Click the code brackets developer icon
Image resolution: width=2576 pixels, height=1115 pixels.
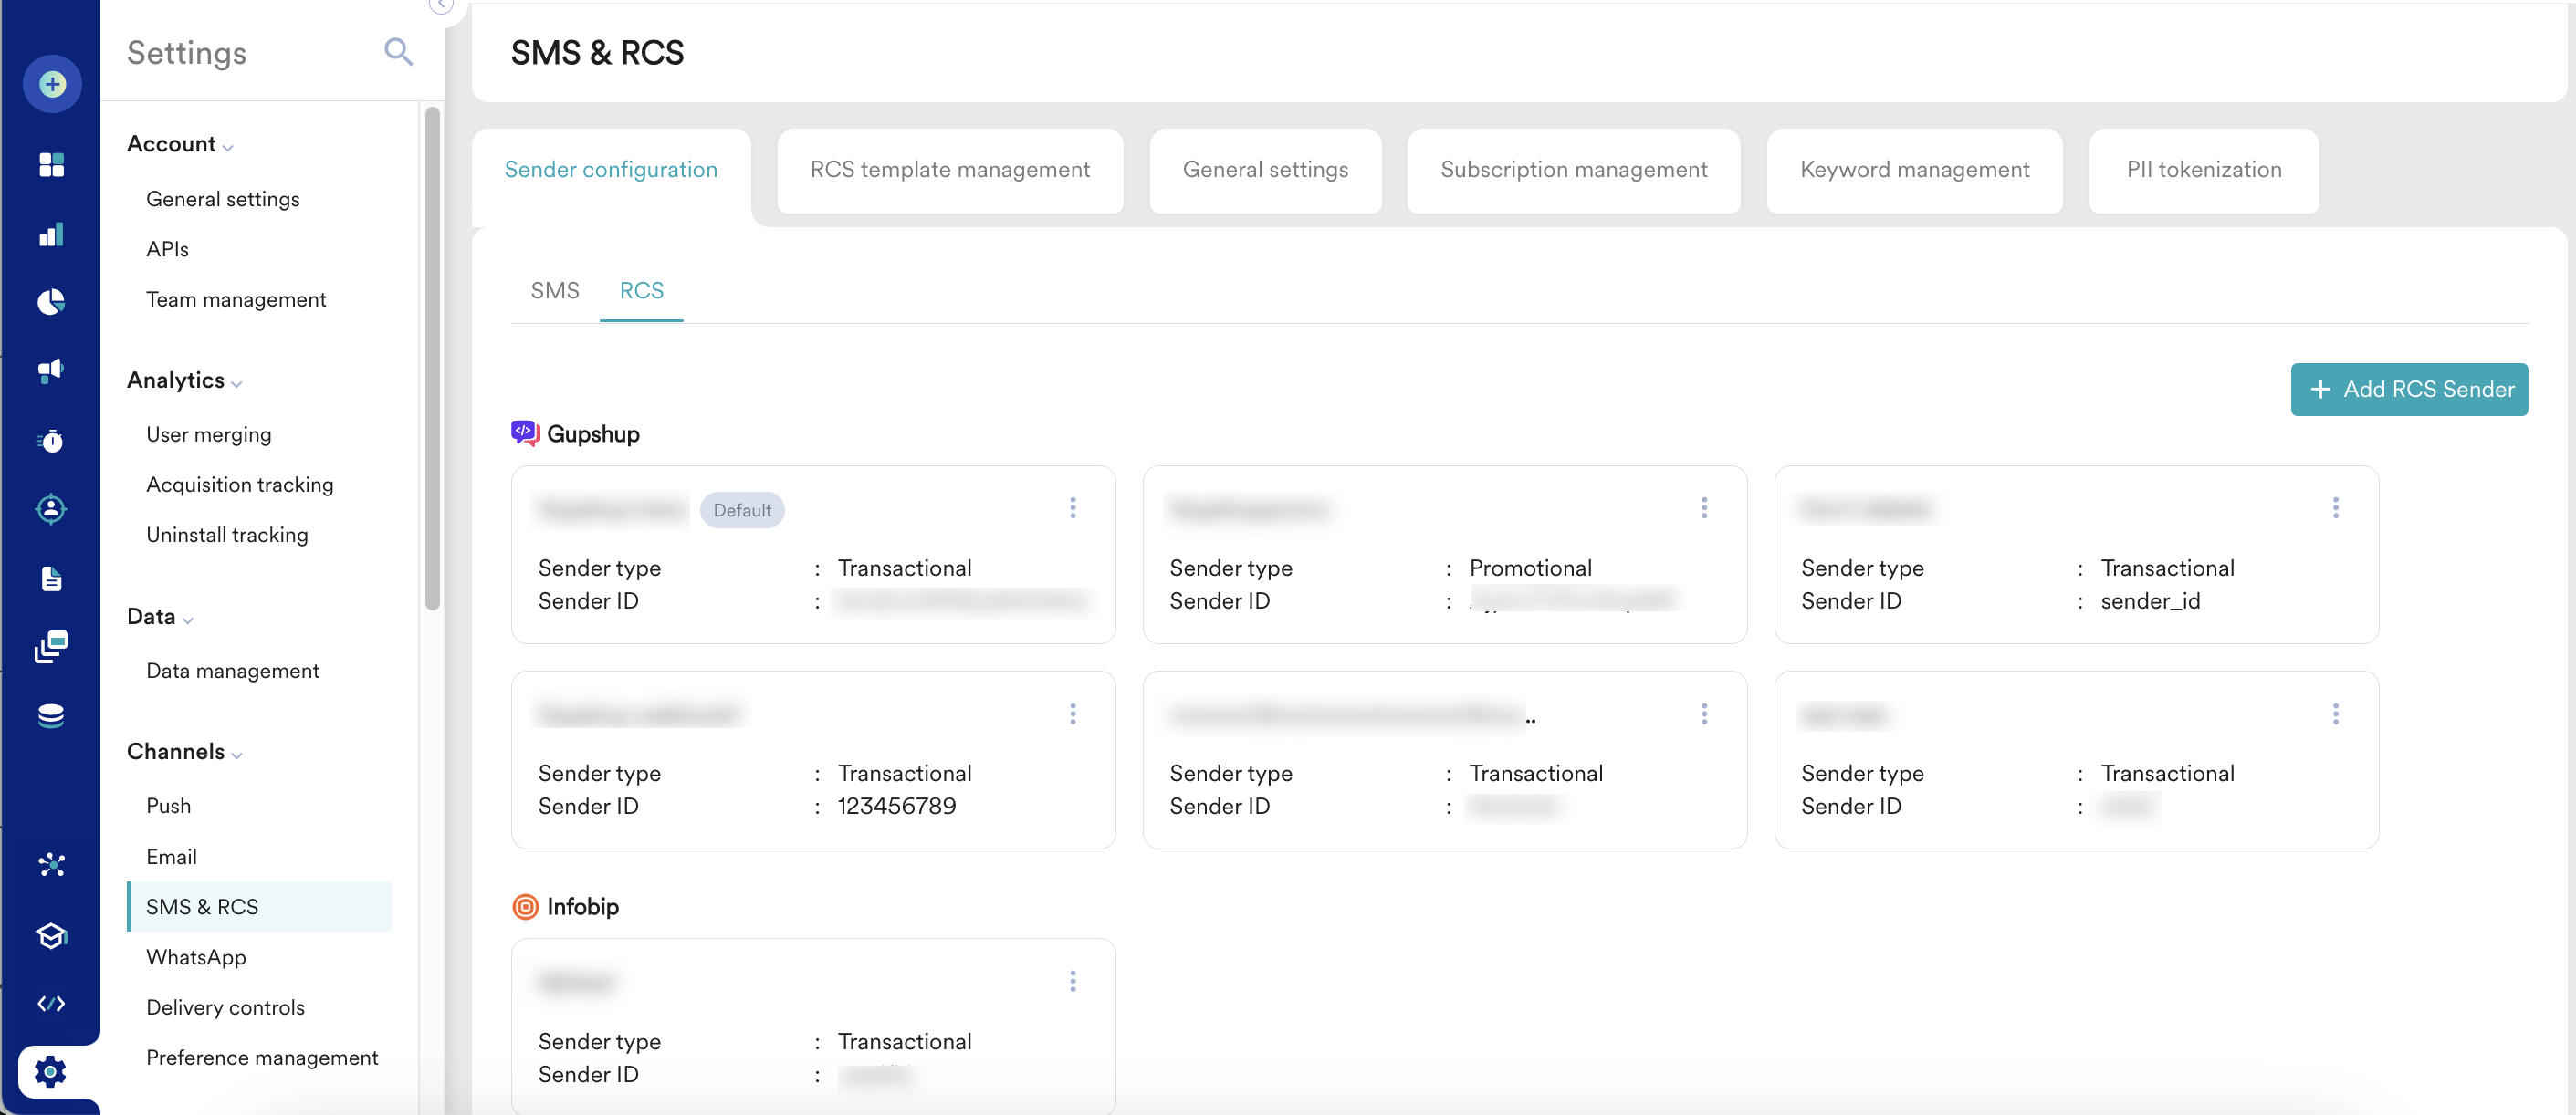(x=51, y=1003)
